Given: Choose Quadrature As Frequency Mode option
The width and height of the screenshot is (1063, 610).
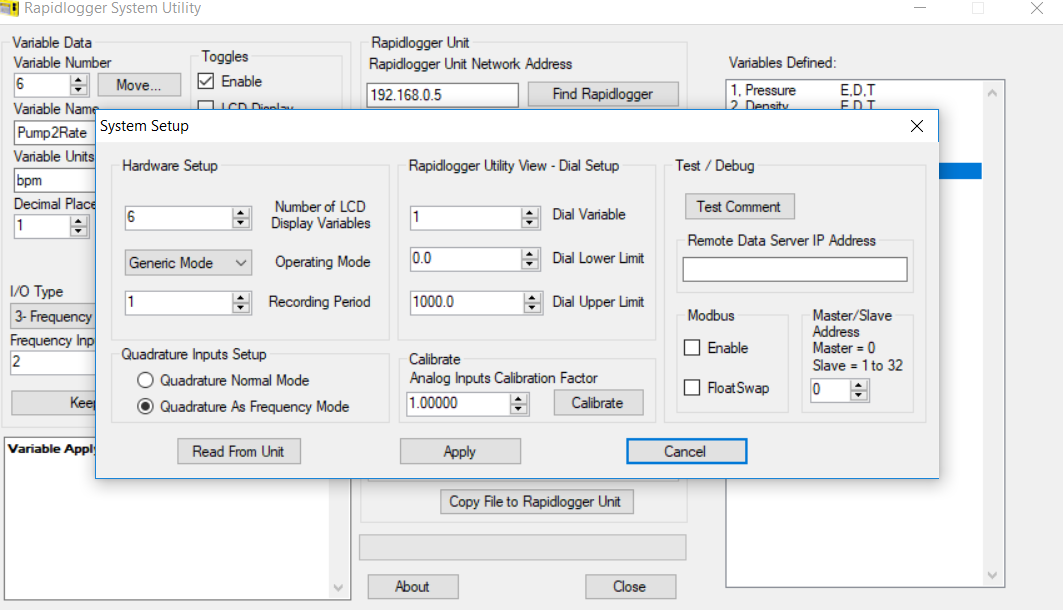Looking at the screenshot, I should coord(146,406).
